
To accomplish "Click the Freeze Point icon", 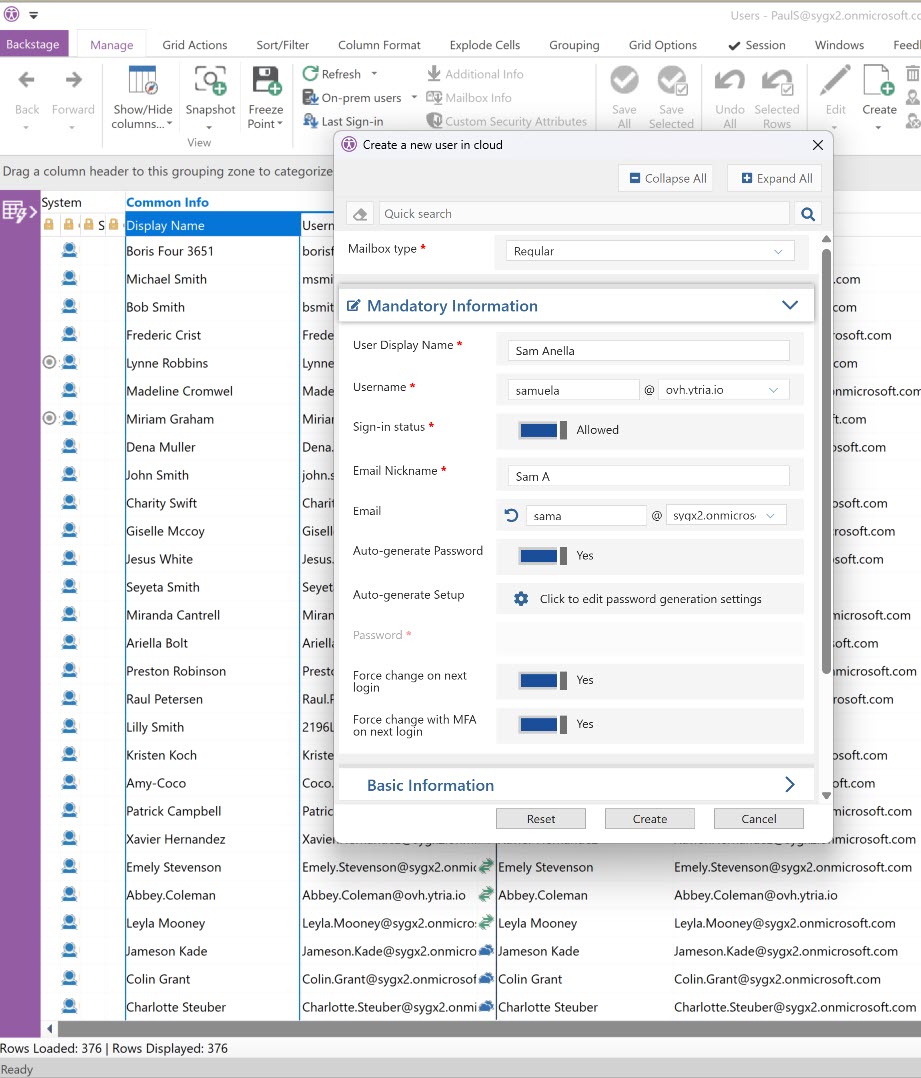I will tap(266, 83).
